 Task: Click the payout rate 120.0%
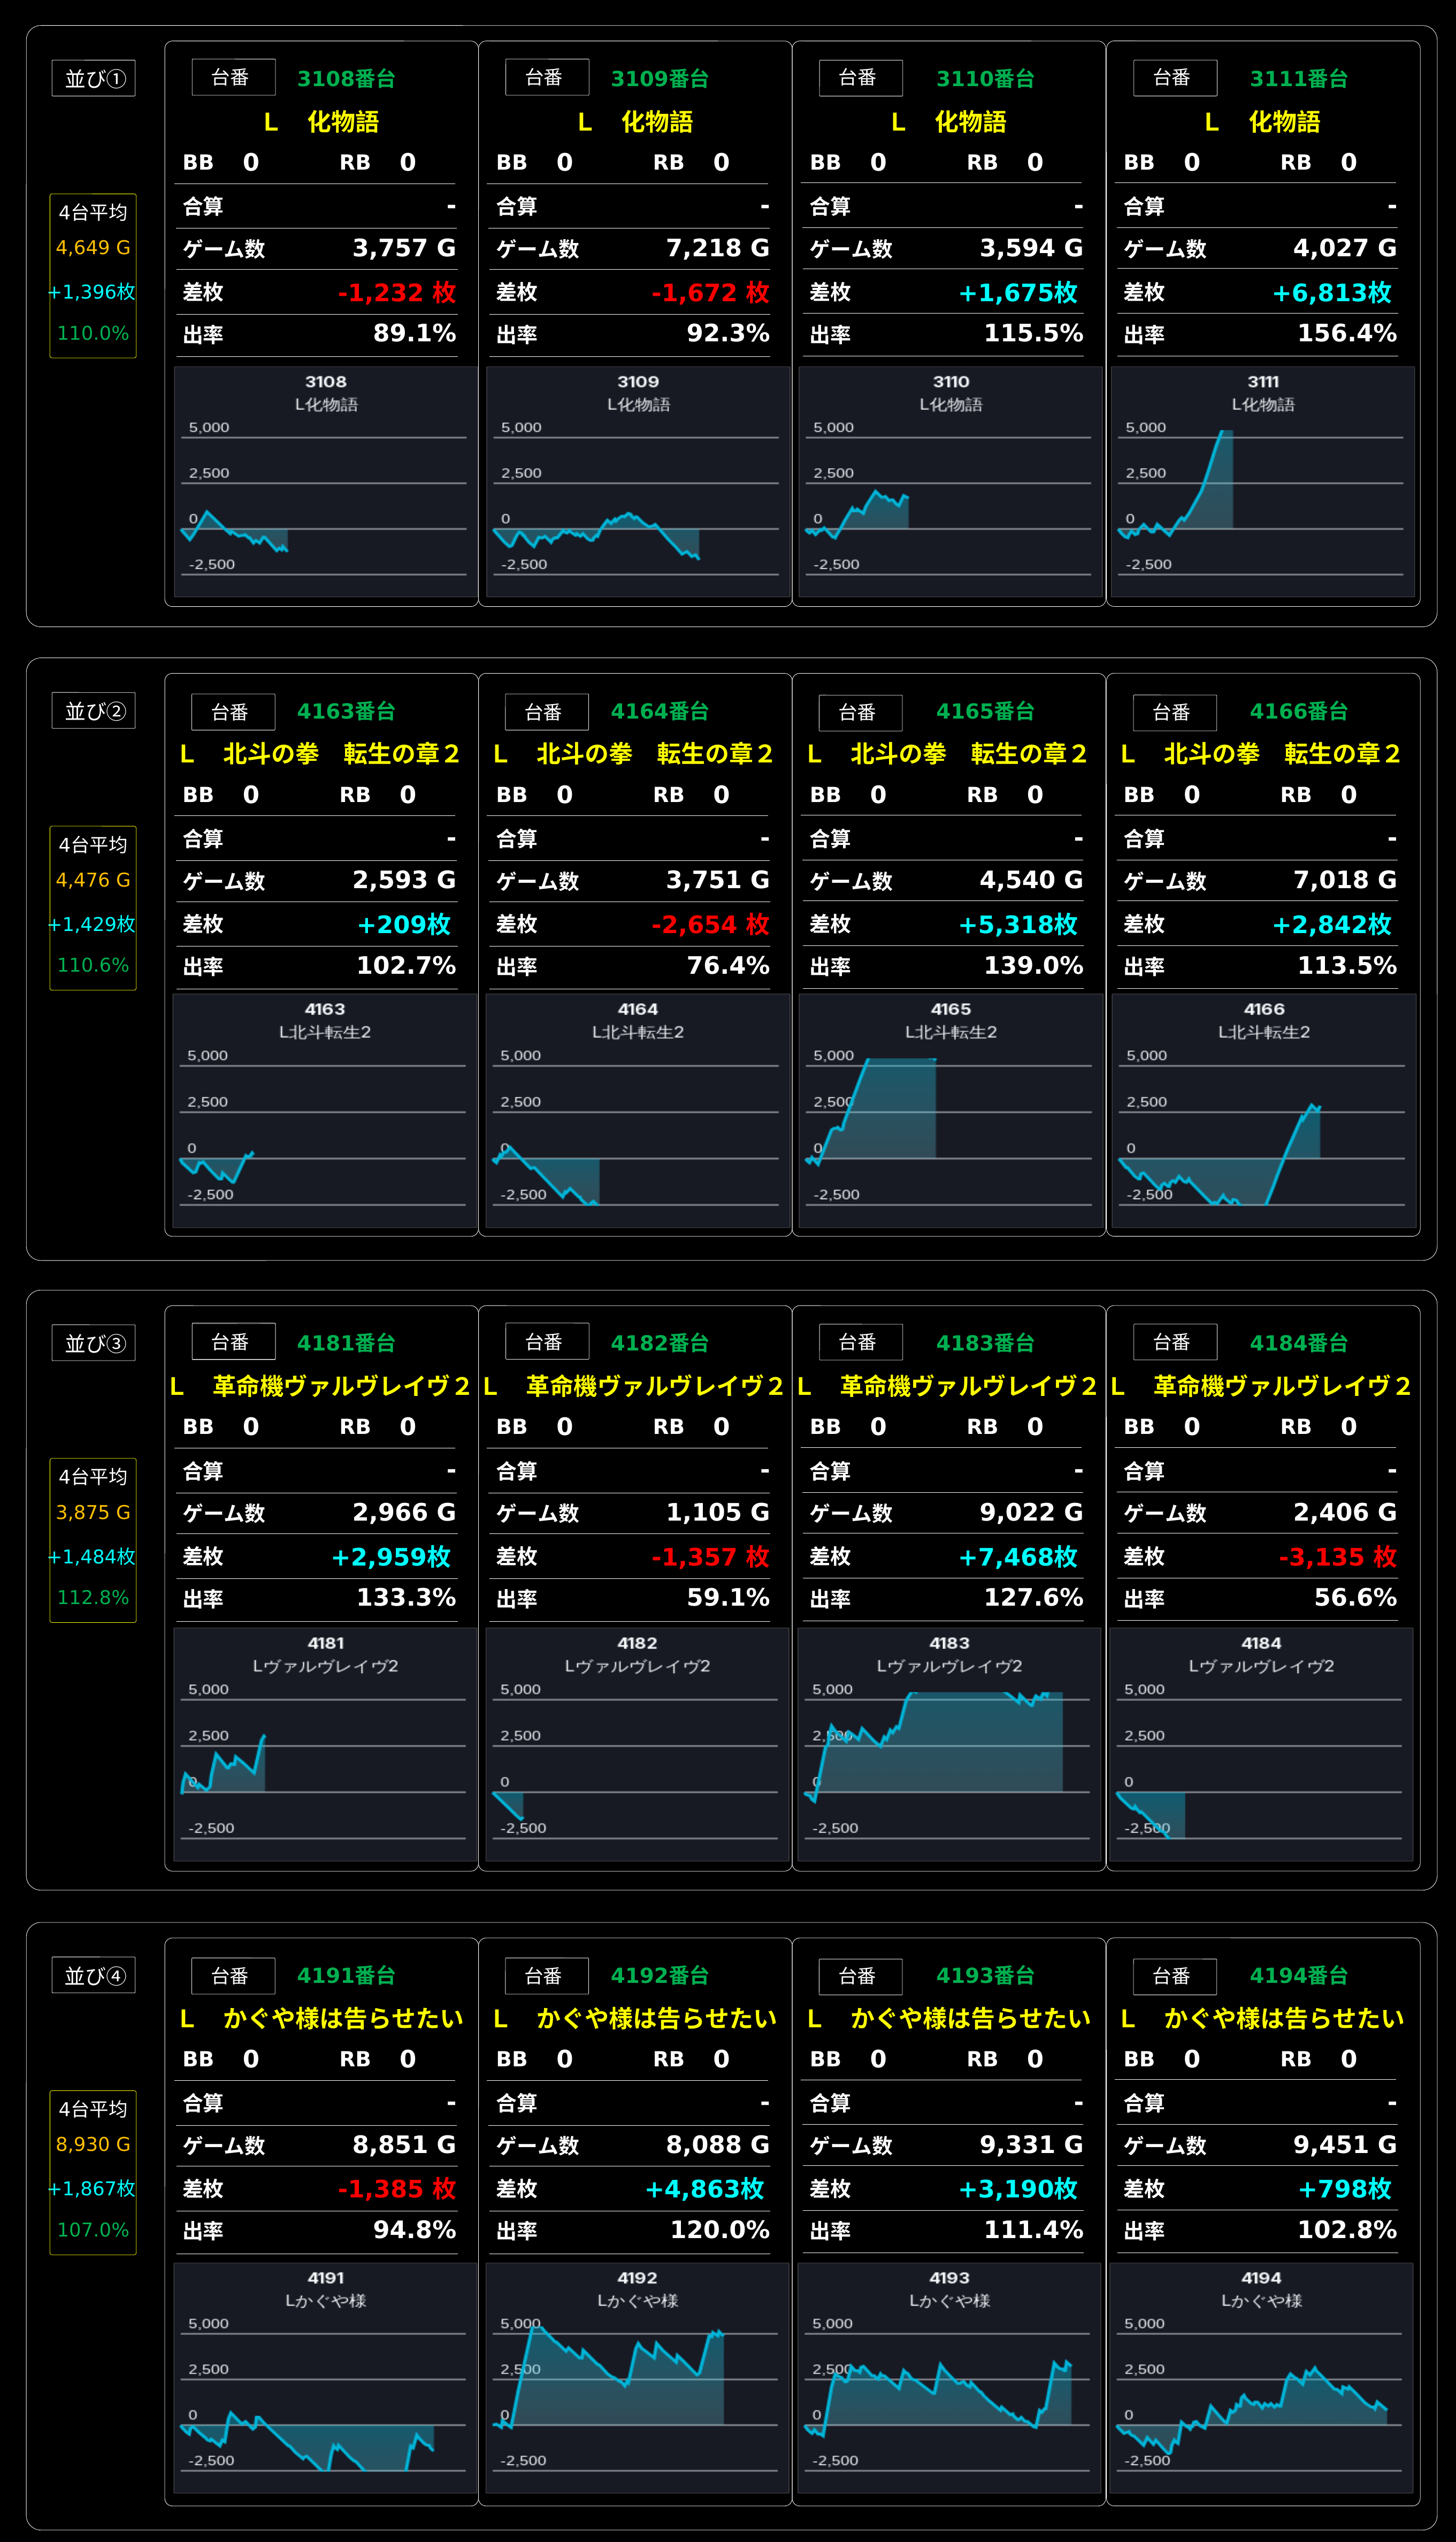(720, 2229)
